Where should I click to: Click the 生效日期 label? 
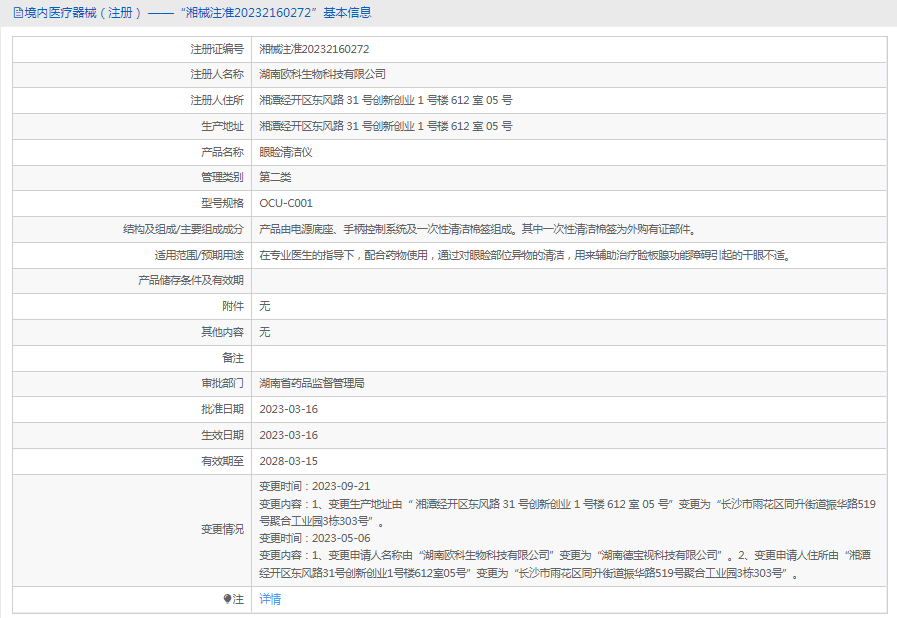(x=222, y=435)
